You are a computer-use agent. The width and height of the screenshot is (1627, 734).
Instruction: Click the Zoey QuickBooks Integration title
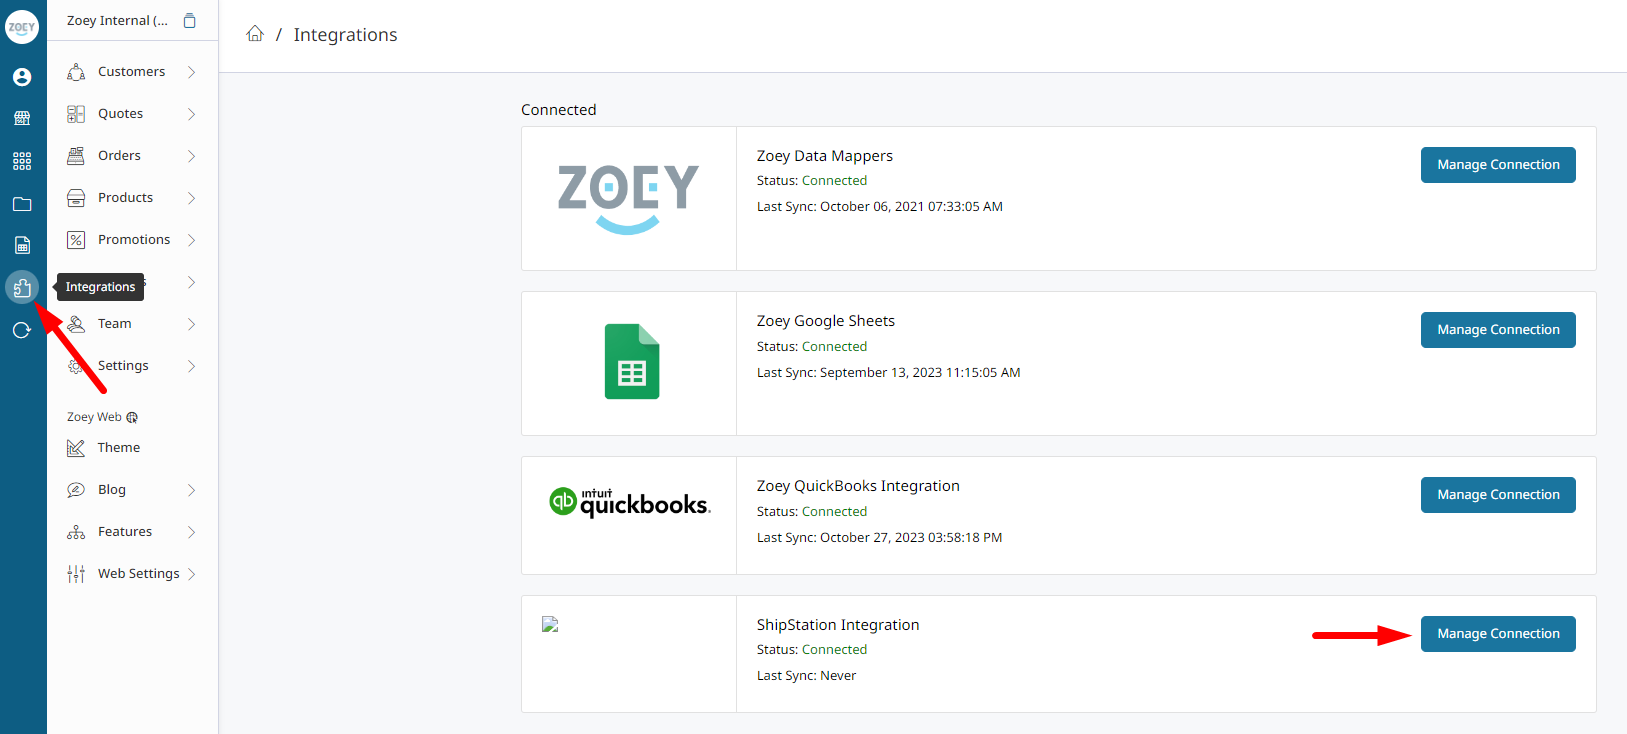858,486
